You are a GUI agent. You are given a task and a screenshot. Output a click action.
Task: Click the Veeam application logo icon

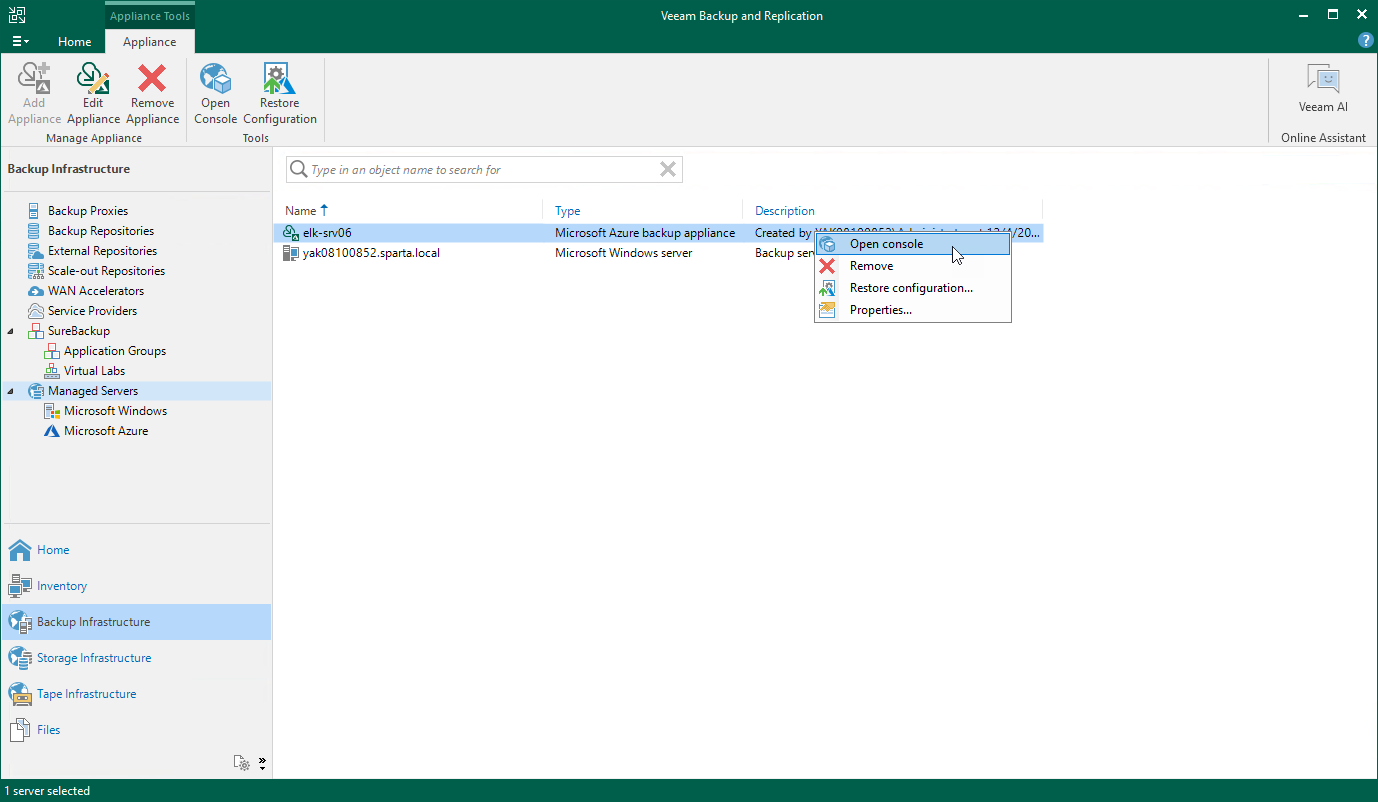point(17,15)
